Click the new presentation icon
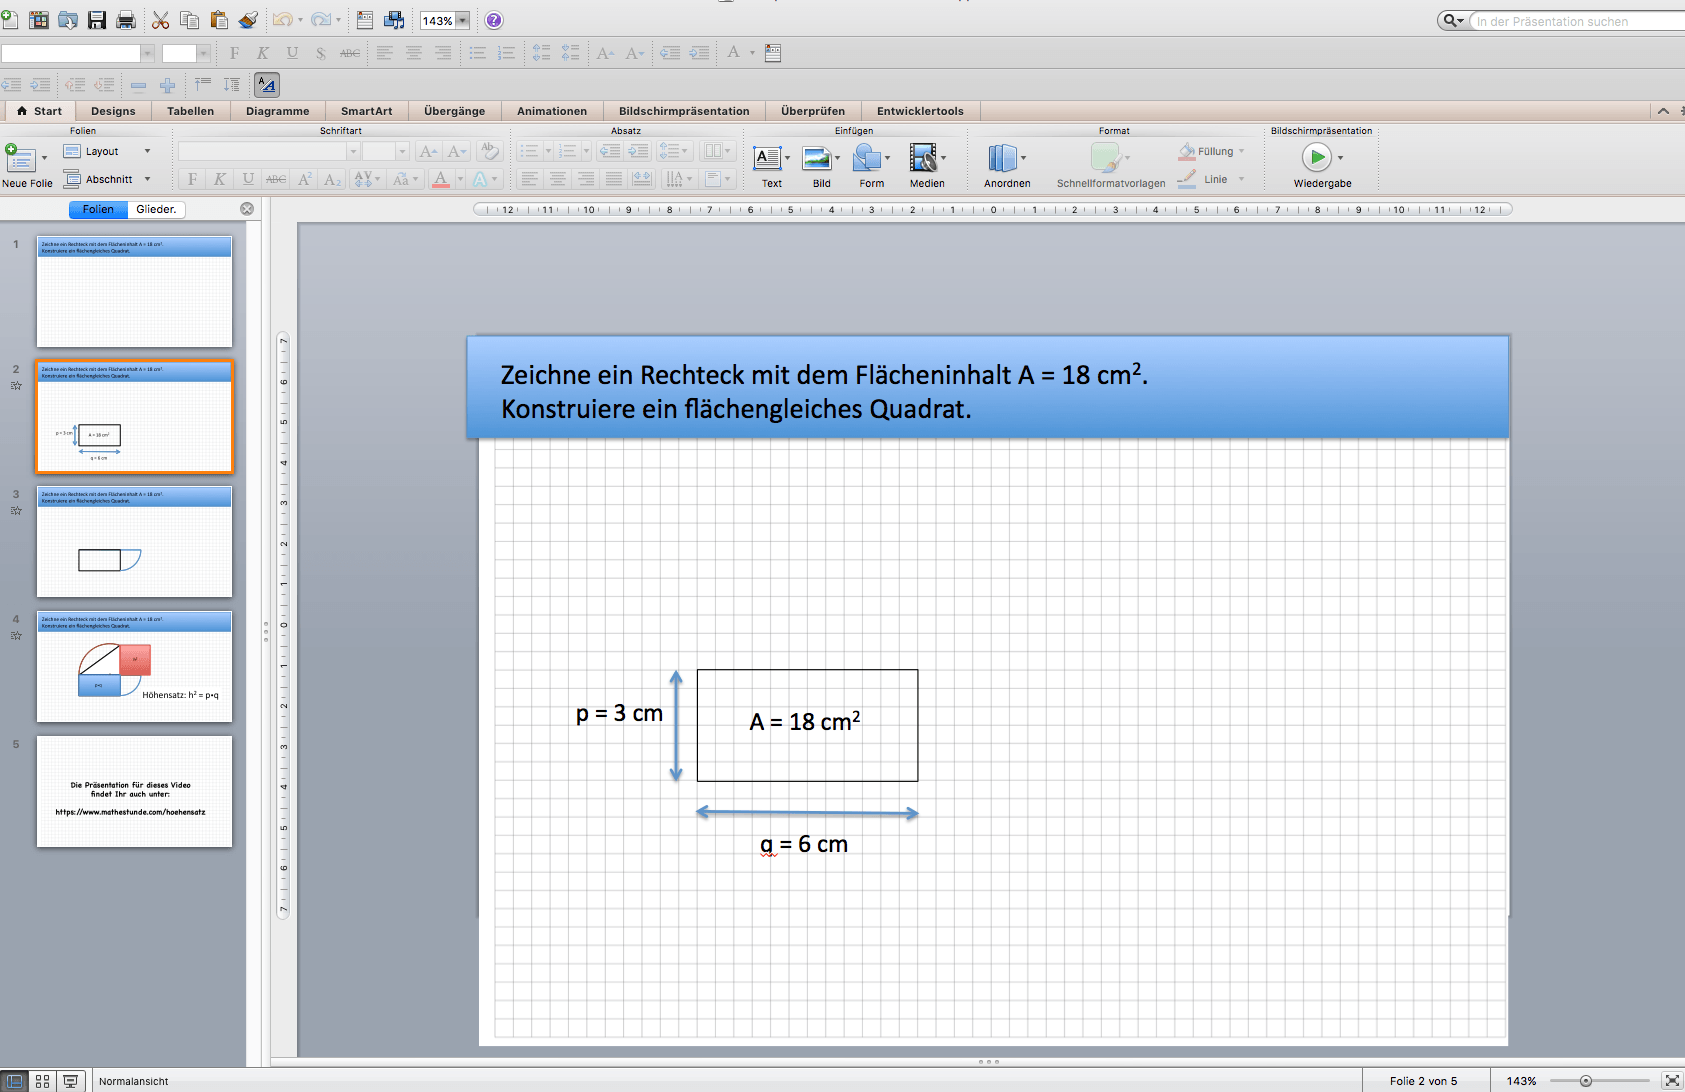The height and width of the screenshot is (1092, 1685). [9, 20]
